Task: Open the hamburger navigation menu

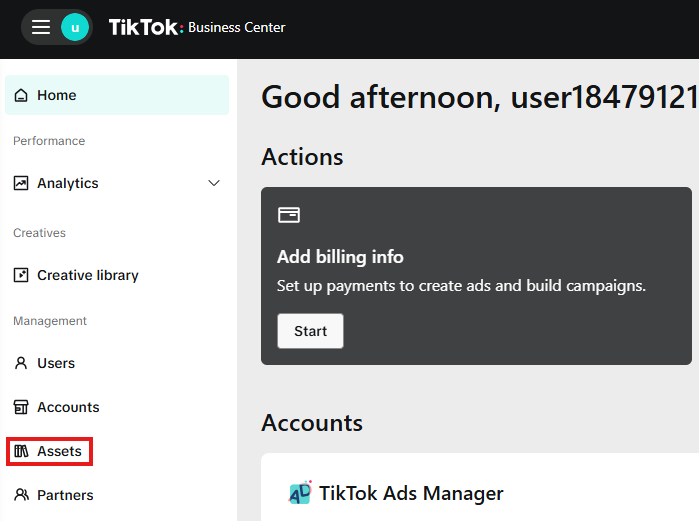Action: point(41,27)
